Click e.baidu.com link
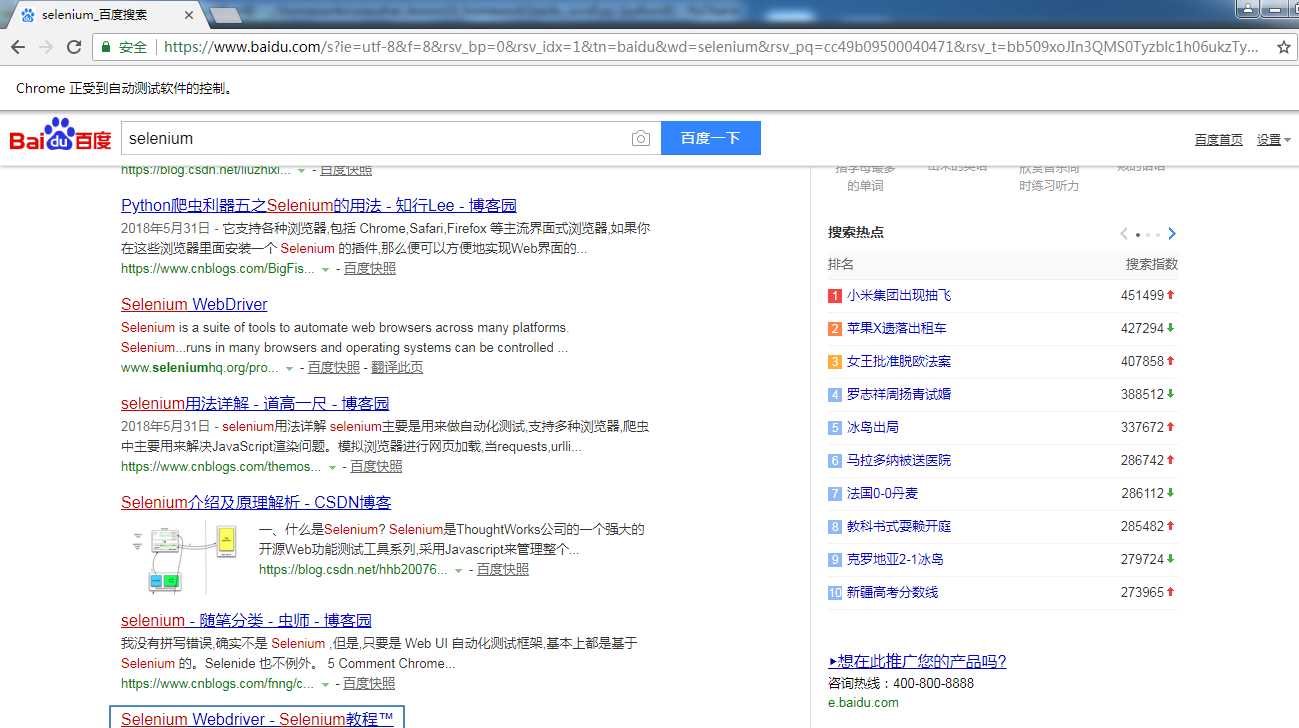The height and width of the screenshot is (728, 1299). (863, 702)
